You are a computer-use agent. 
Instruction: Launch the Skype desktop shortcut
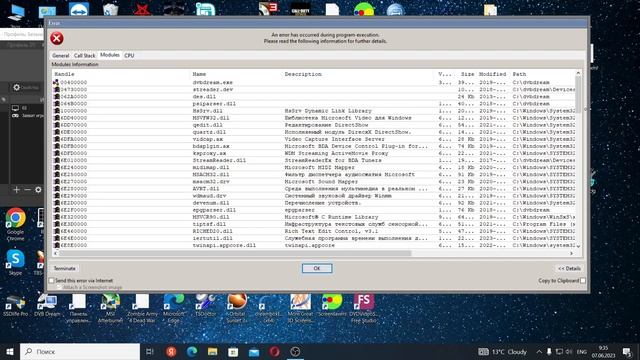point(16,262)
